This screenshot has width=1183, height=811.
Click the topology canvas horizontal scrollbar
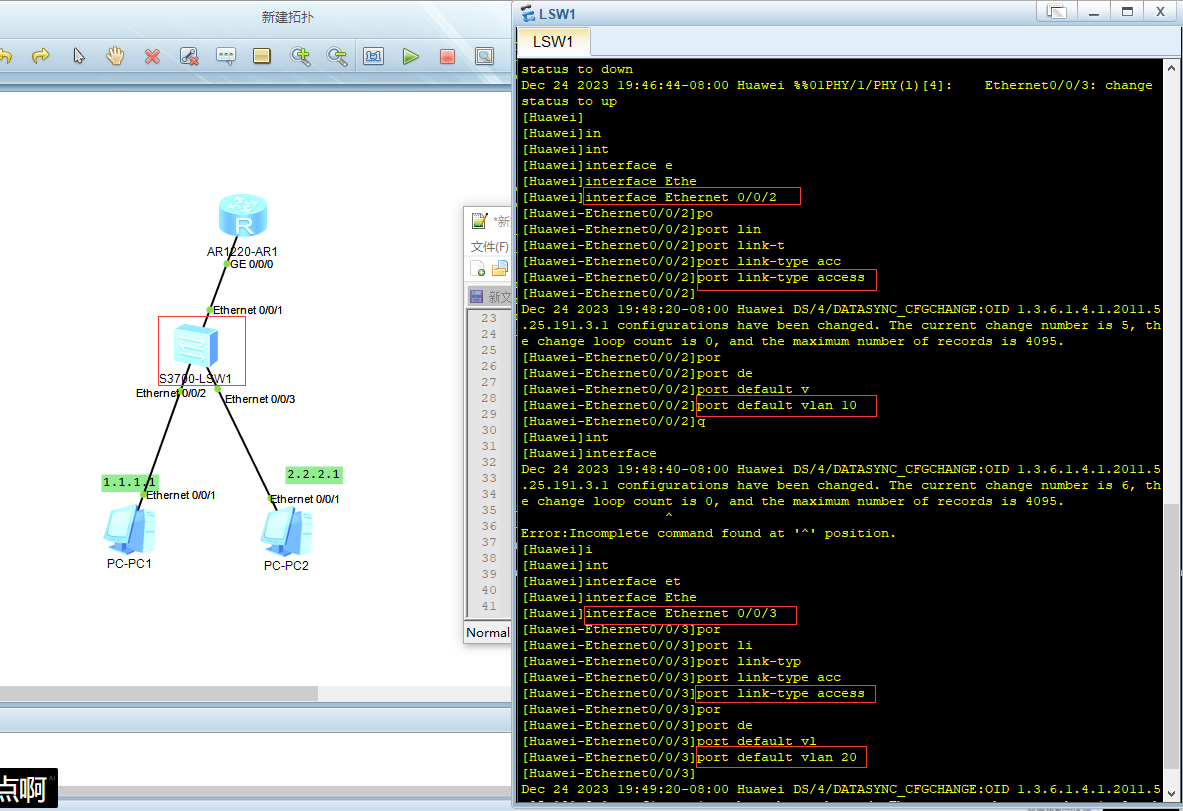pyautogui.click(x=158, y=693)
